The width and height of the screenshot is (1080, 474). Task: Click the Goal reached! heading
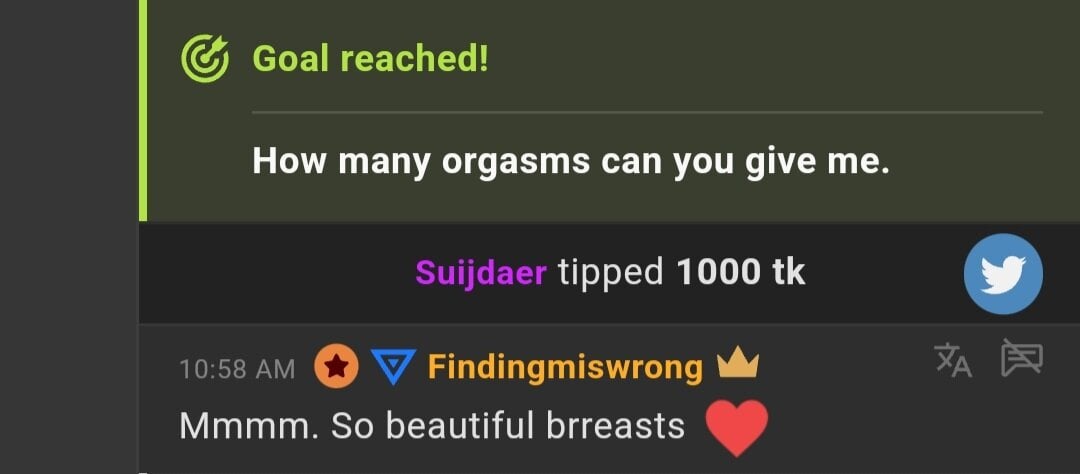[x=371, y=58]
